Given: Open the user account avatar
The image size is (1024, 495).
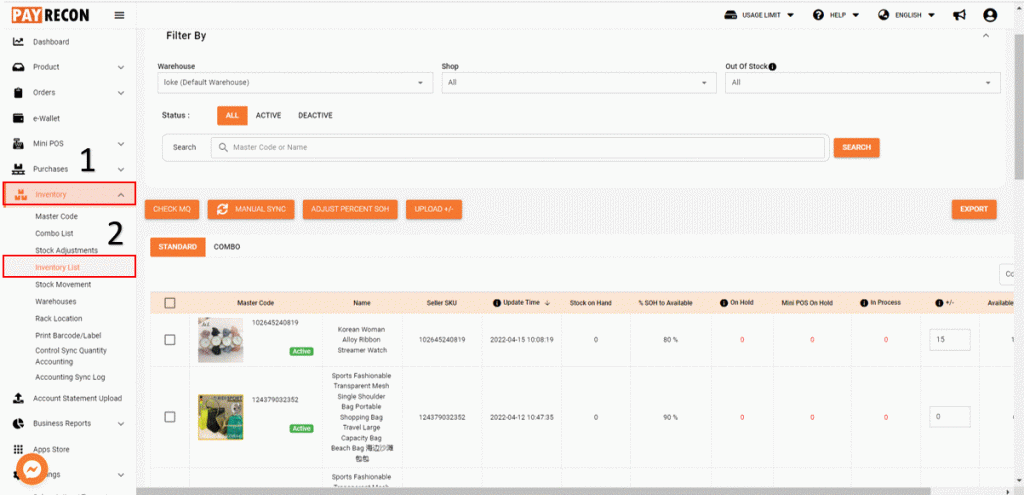Looking at the screenshot, I should point(990,15).
